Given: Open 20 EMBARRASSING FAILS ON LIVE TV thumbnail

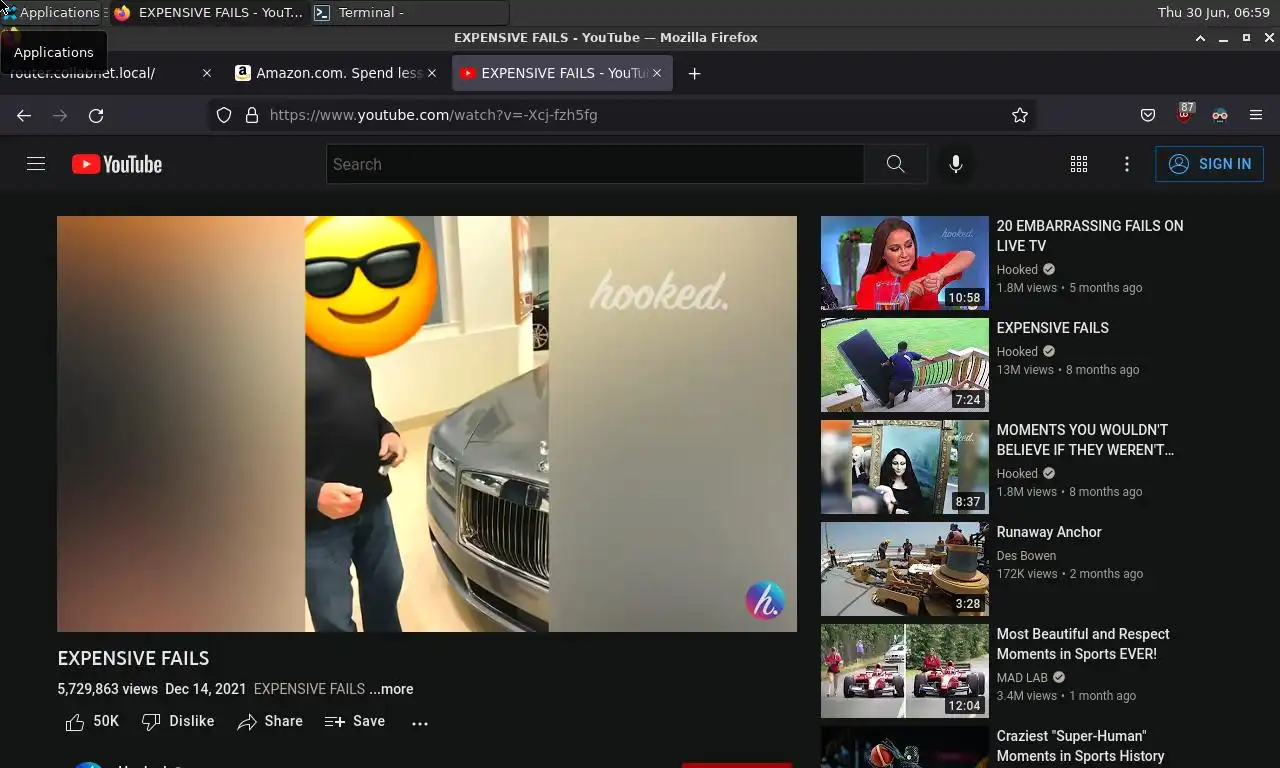Looking at the screenshot, I should pos(905,263).
